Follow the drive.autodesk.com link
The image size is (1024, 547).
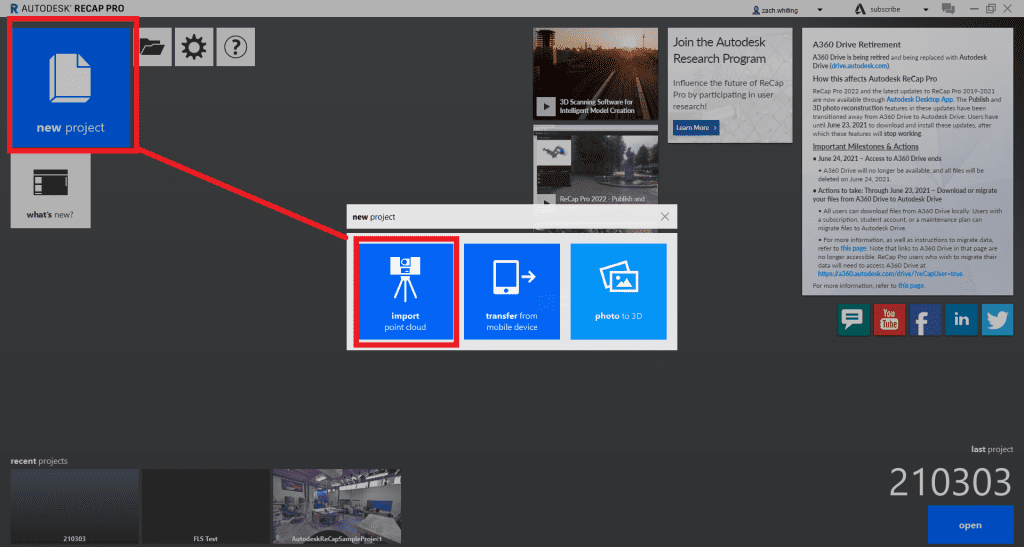(859, 66)
